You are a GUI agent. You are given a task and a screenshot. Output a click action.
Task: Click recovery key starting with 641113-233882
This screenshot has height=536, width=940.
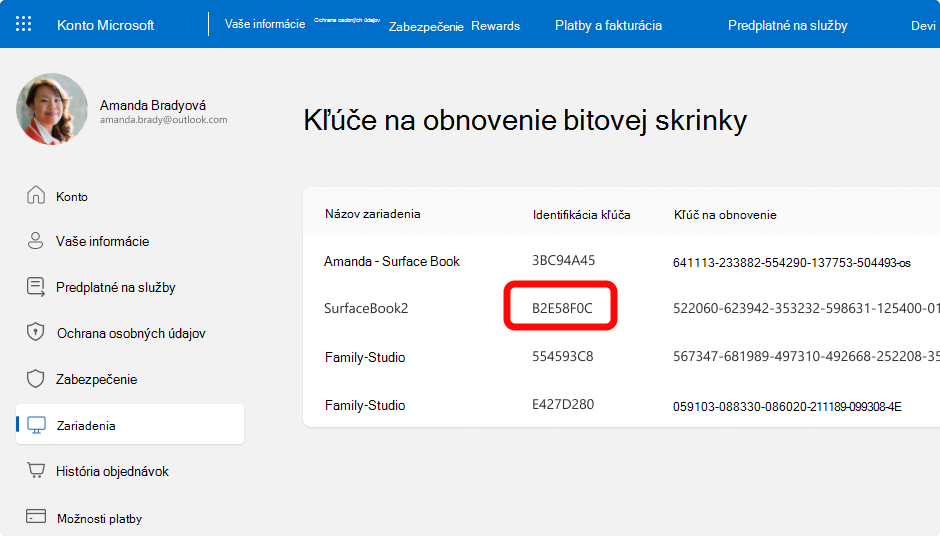point(791,263)
